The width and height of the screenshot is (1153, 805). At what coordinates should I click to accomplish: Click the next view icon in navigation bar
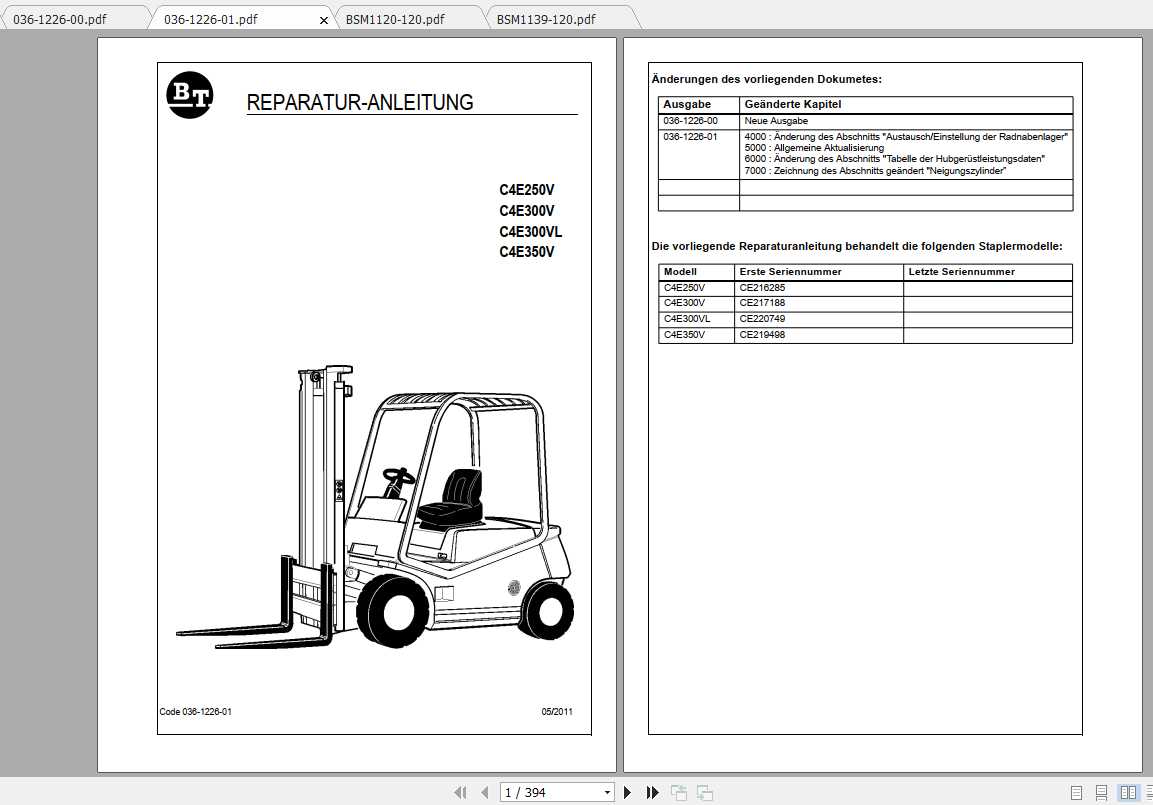(x=704, y=793)
